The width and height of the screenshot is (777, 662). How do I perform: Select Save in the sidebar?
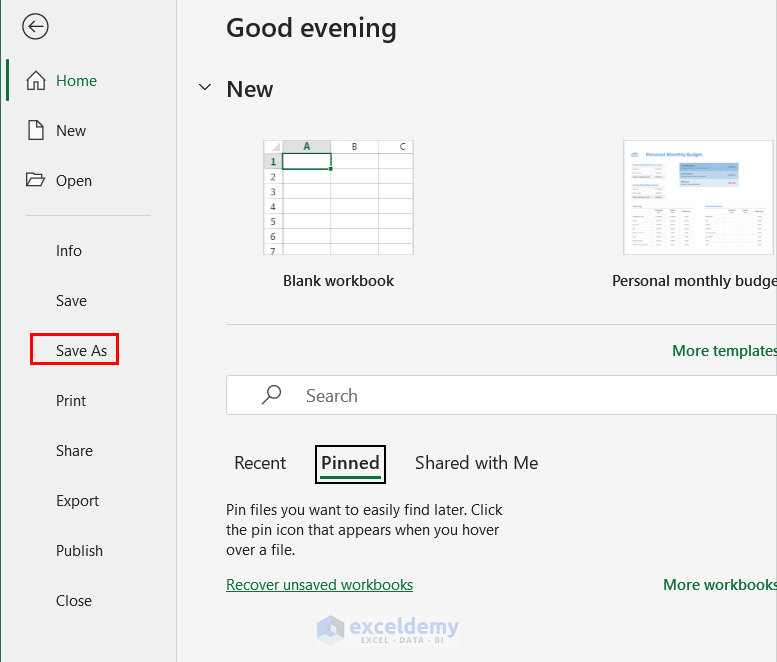(71, 301)
